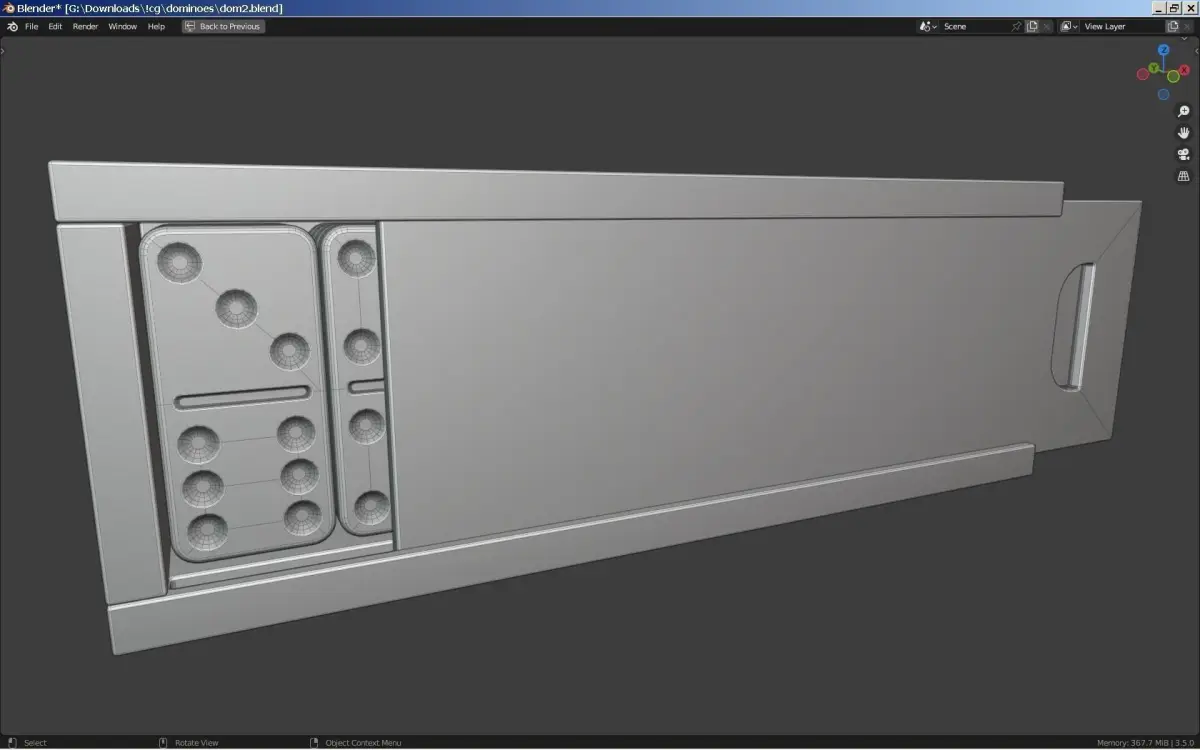Click the unlabeled blue negative Z gizmo circle
The width and height of the screenshot is (1200, 750).
point(1163,95)
